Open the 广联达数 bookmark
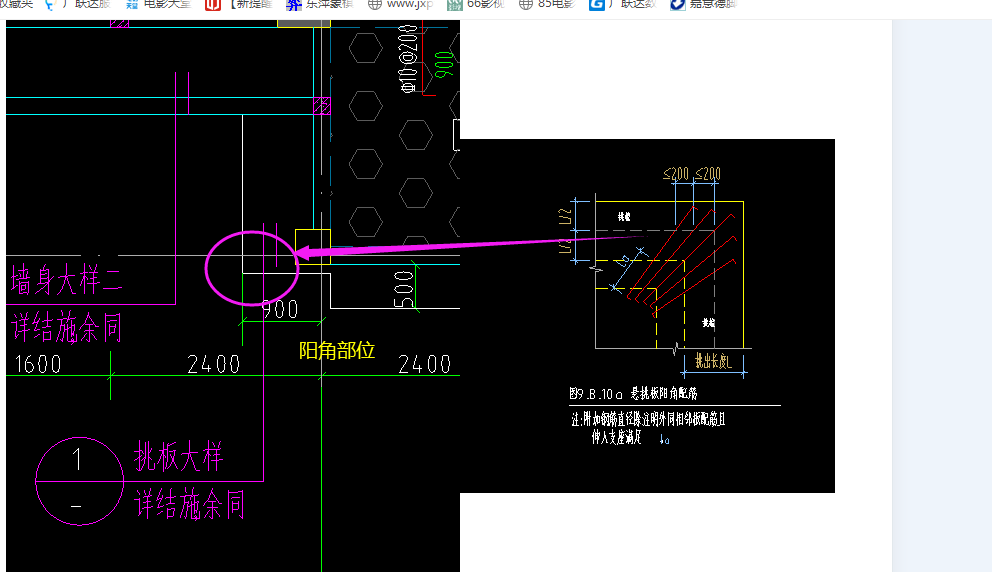This screenshot has width=992, height=572. coord(623,4)
